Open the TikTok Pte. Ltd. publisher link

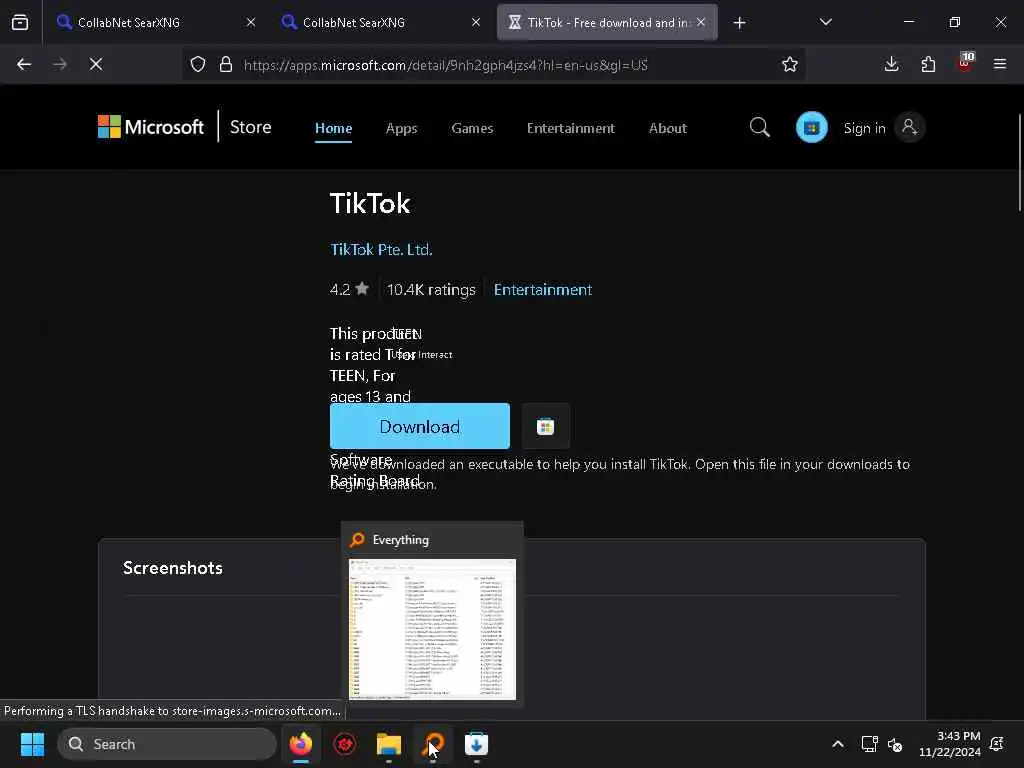tap(381, 249)
